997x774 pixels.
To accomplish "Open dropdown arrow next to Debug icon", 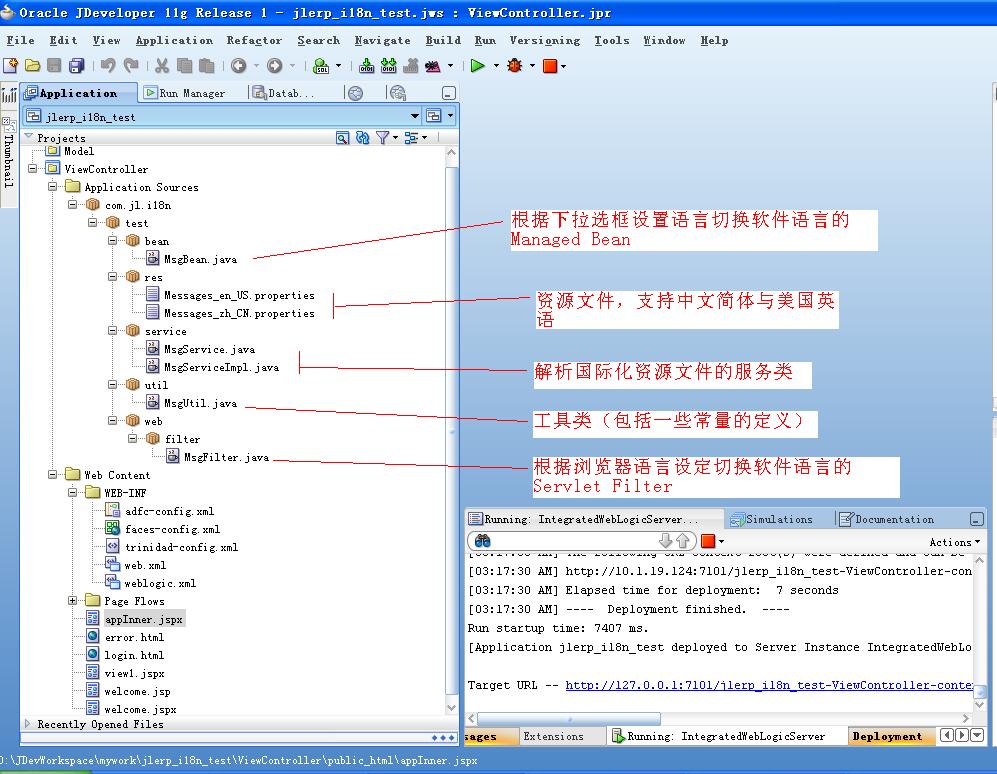I will click(x=532, y=66).
